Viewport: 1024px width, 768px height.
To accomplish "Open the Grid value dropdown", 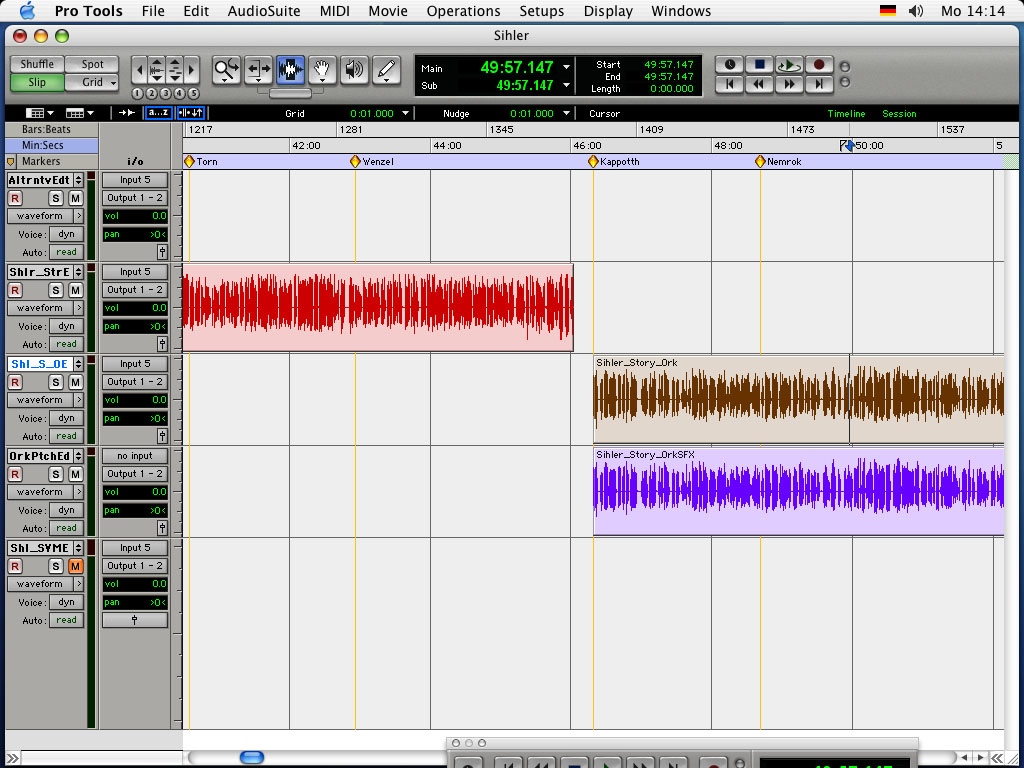I will tap(406, 113).
